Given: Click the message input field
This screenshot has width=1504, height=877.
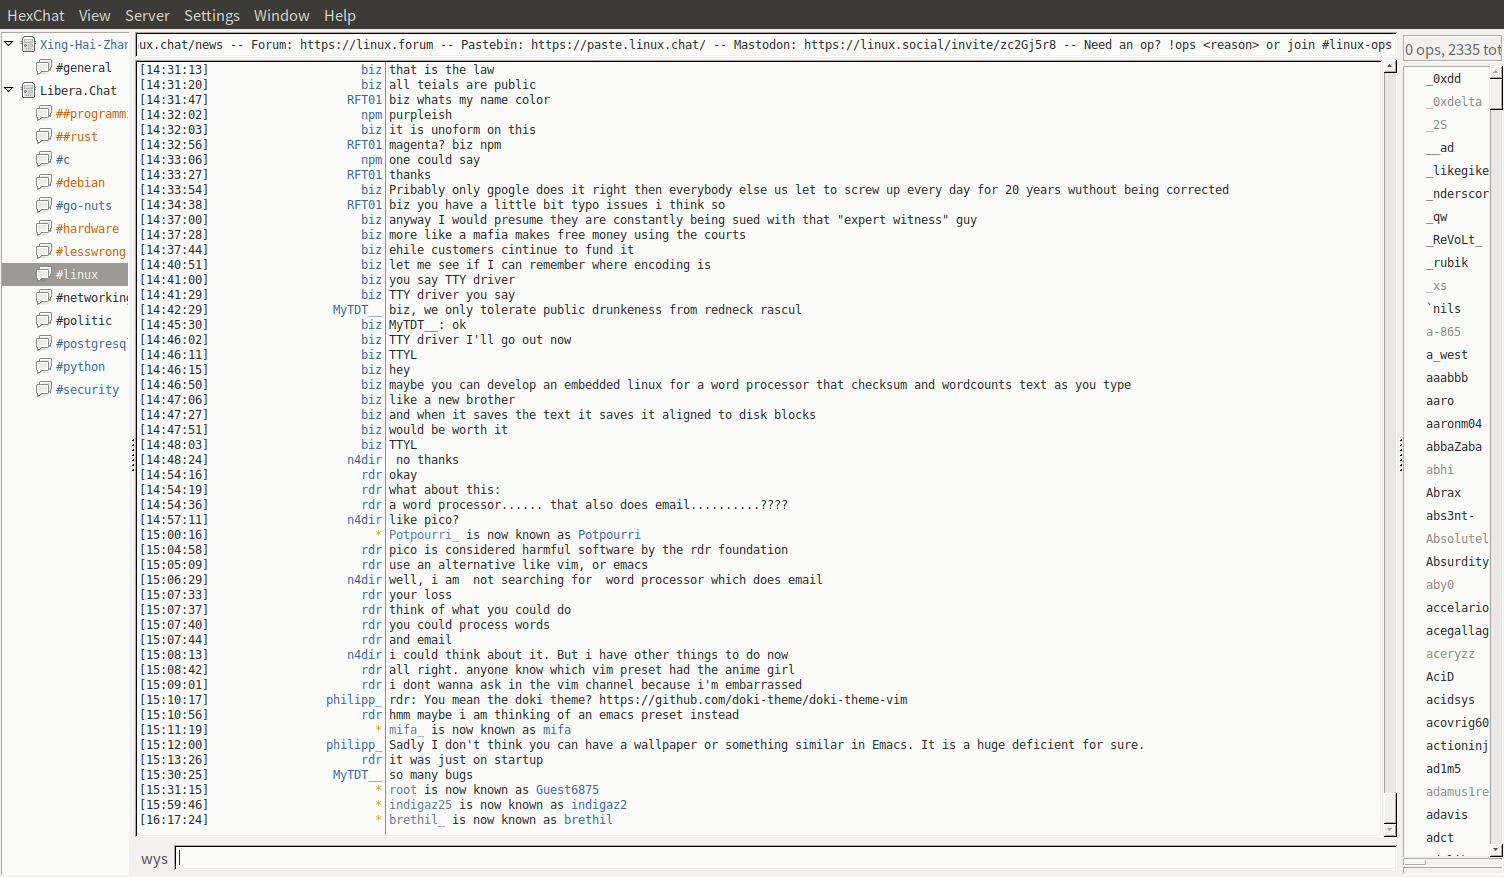Looking at the screenshot, I should click(x=786, y=858).
